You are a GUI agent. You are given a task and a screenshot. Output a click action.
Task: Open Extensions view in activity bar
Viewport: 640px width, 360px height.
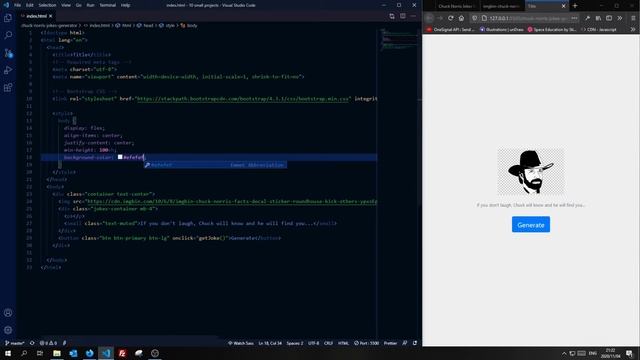(8, 87)
